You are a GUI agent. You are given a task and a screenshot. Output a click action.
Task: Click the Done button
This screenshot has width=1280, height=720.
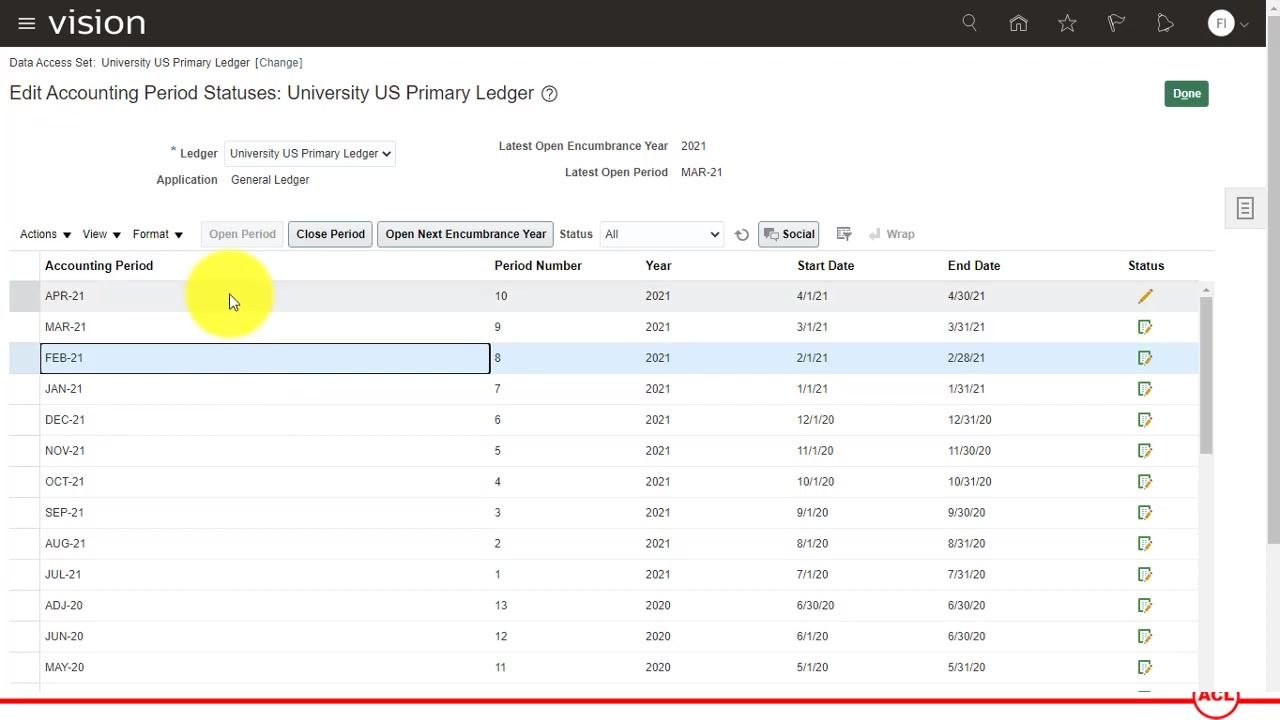pos(1187,94)
